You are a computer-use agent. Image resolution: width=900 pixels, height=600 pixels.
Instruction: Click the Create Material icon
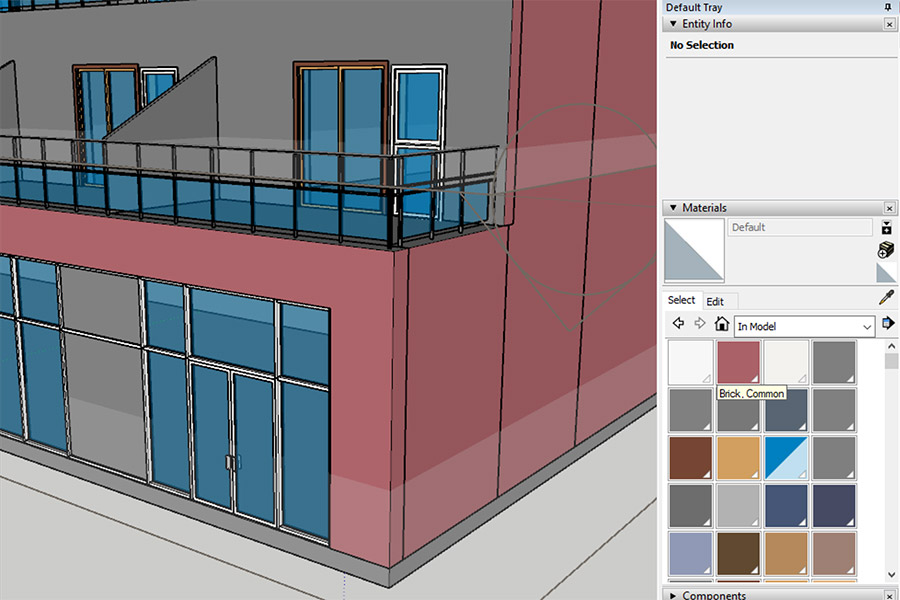[x=886, y=250]
